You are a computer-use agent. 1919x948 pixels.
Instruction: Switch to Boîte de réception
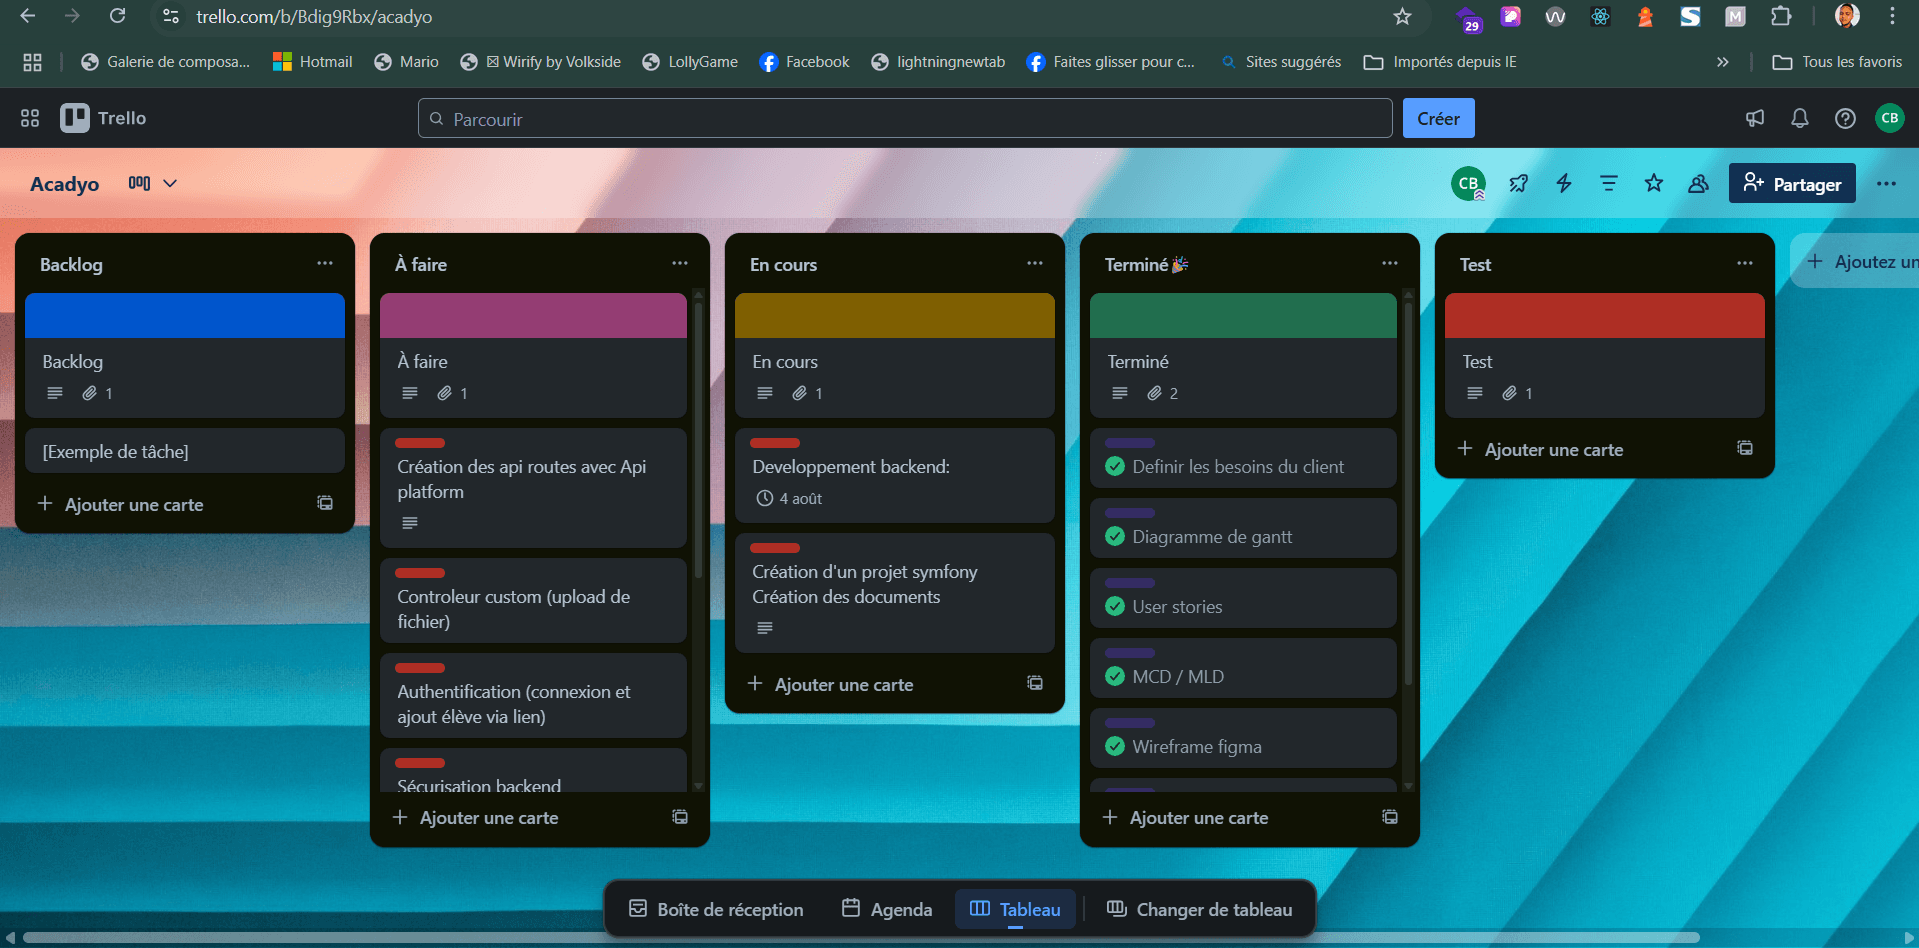coord(716,909)
